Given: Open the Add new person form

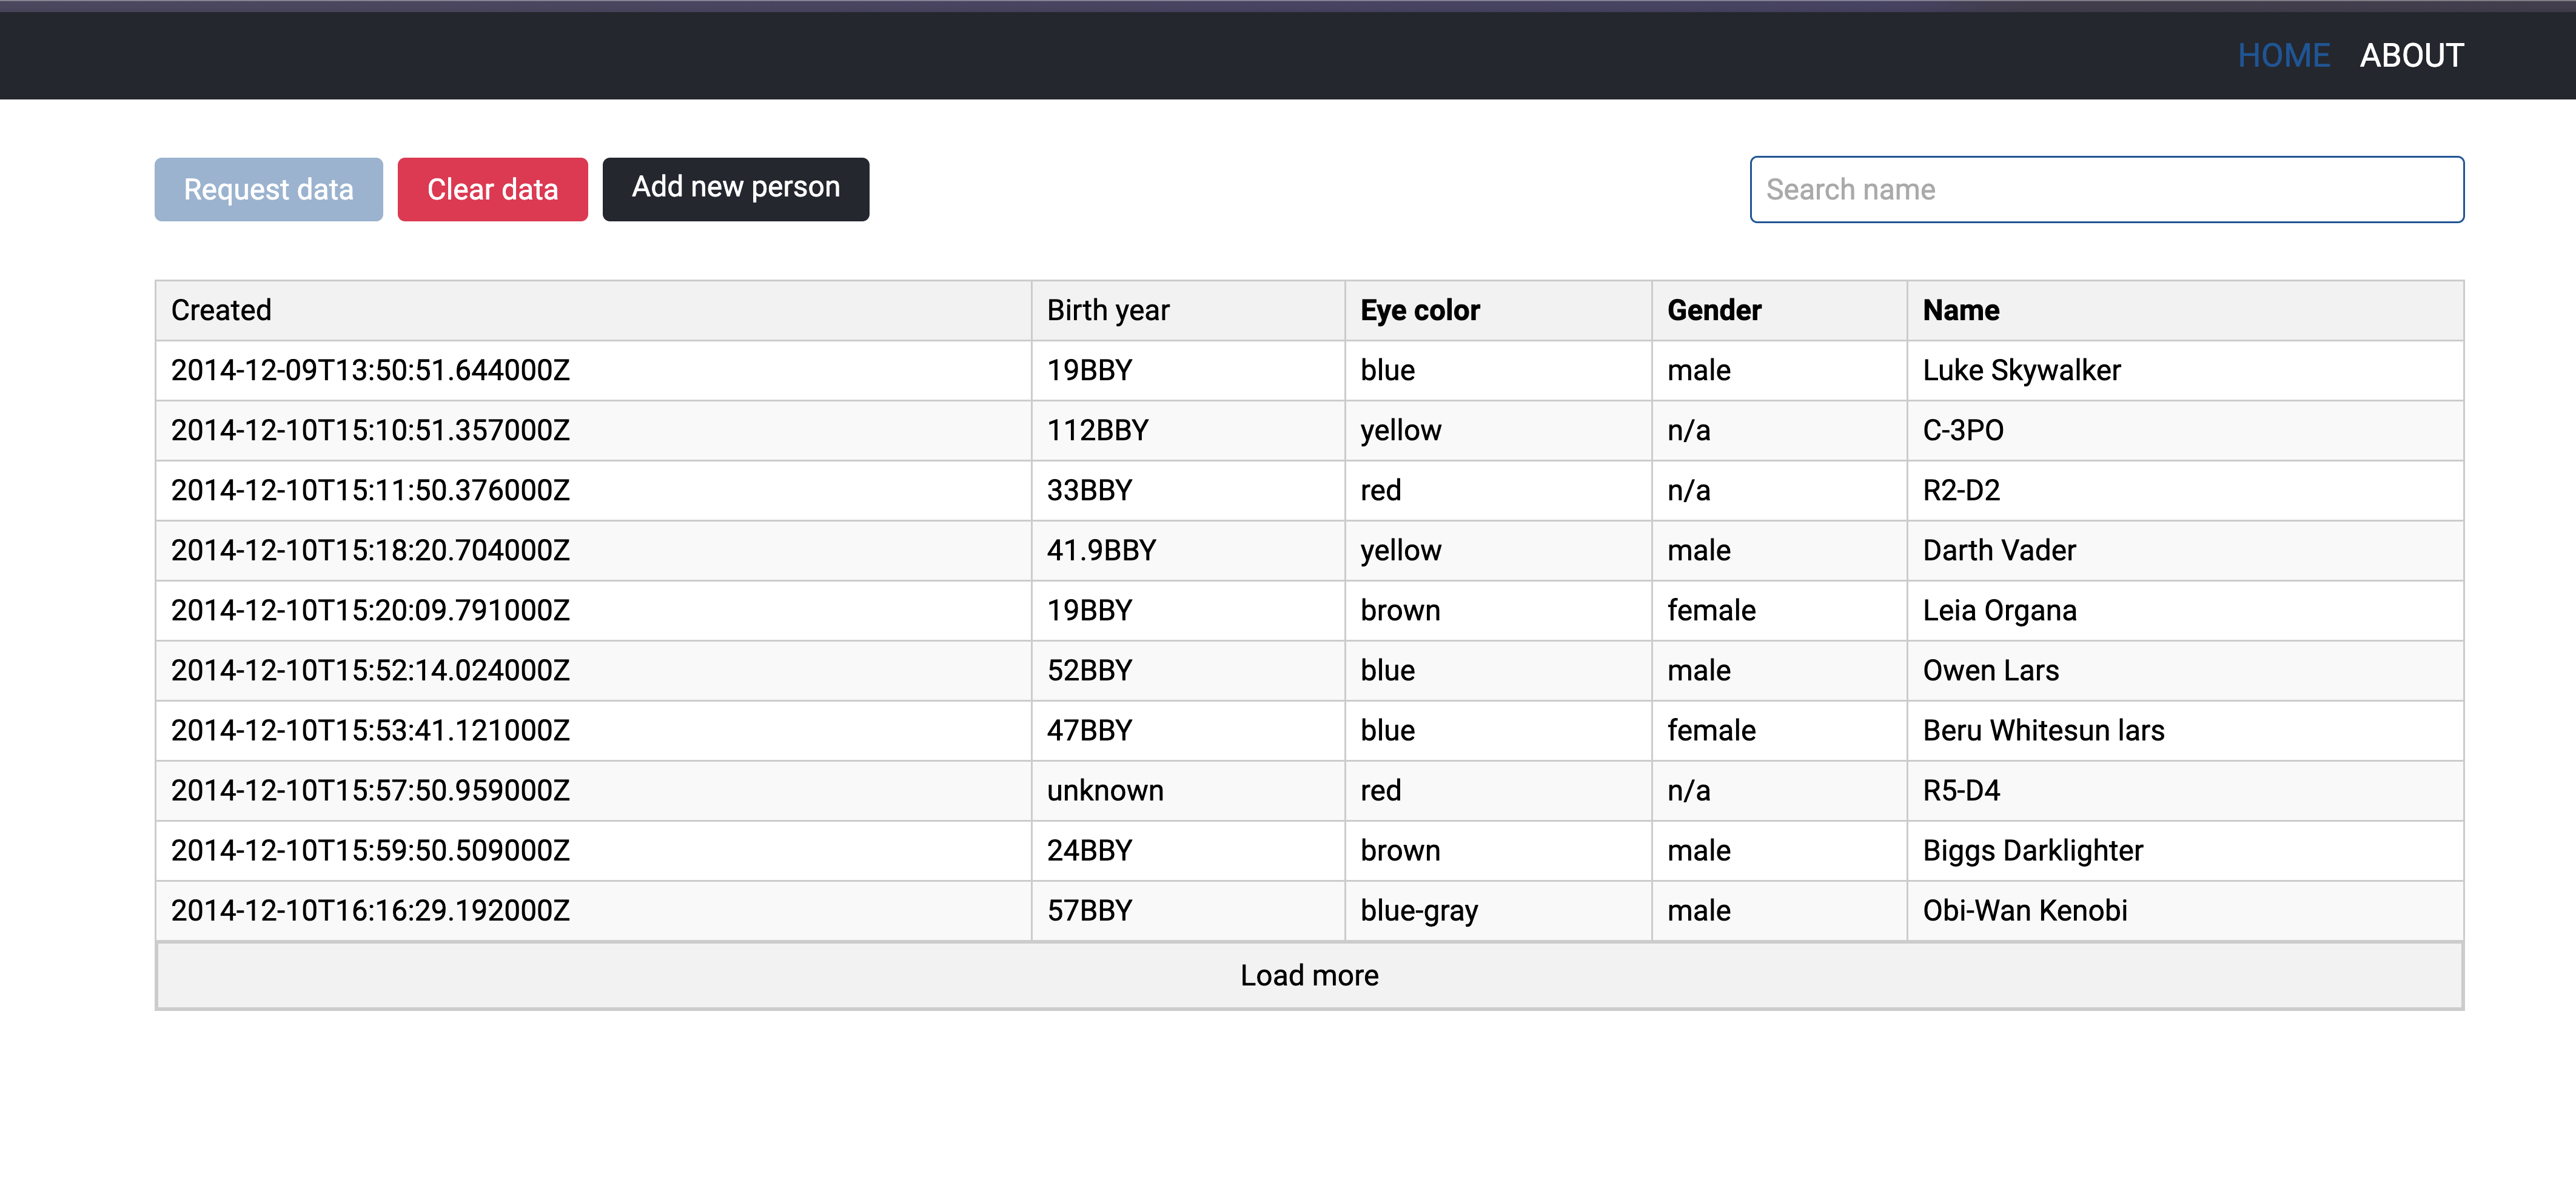Looking at the screenshot, I should (735, 188).
